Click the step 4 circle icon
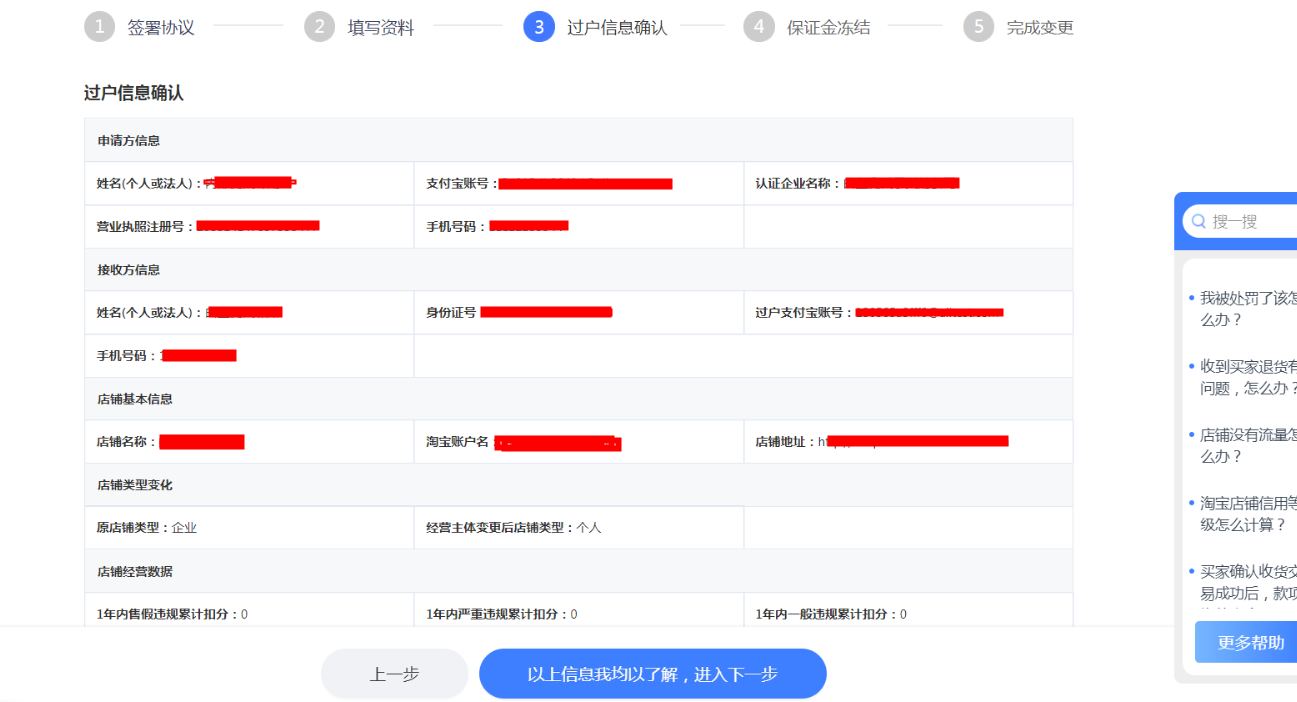 coord(759,27)
